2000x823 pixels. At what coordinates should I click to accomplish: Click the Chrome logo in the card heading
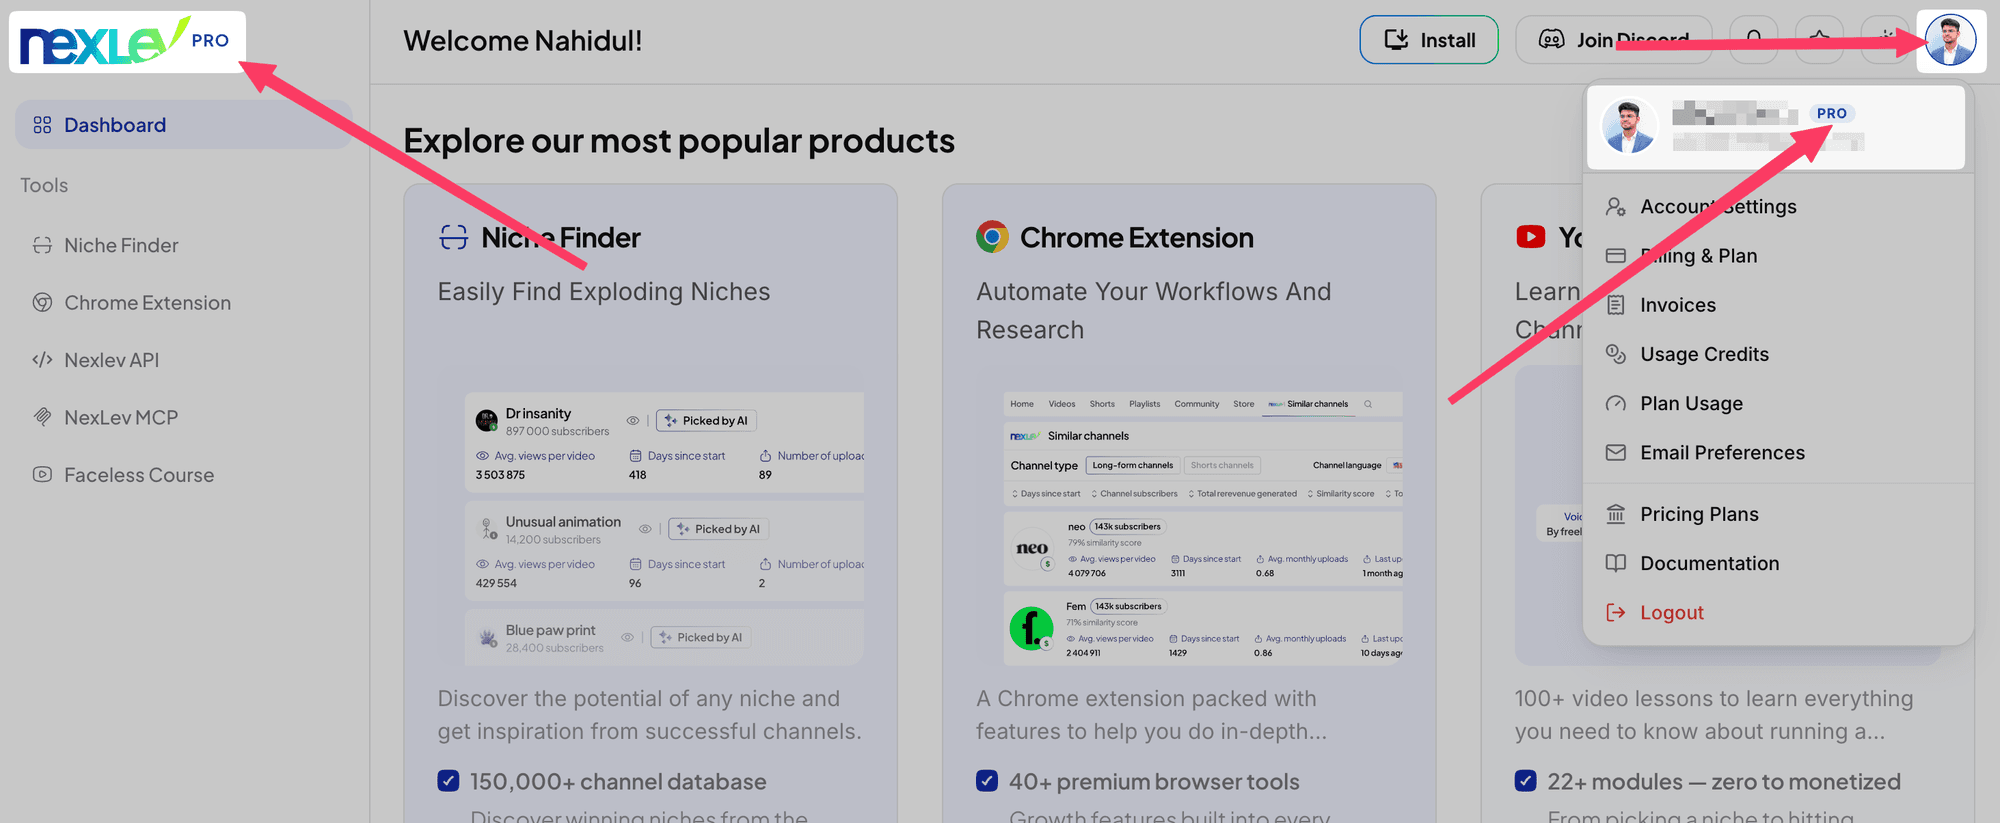pyautogui.click(x=992, y=237)
